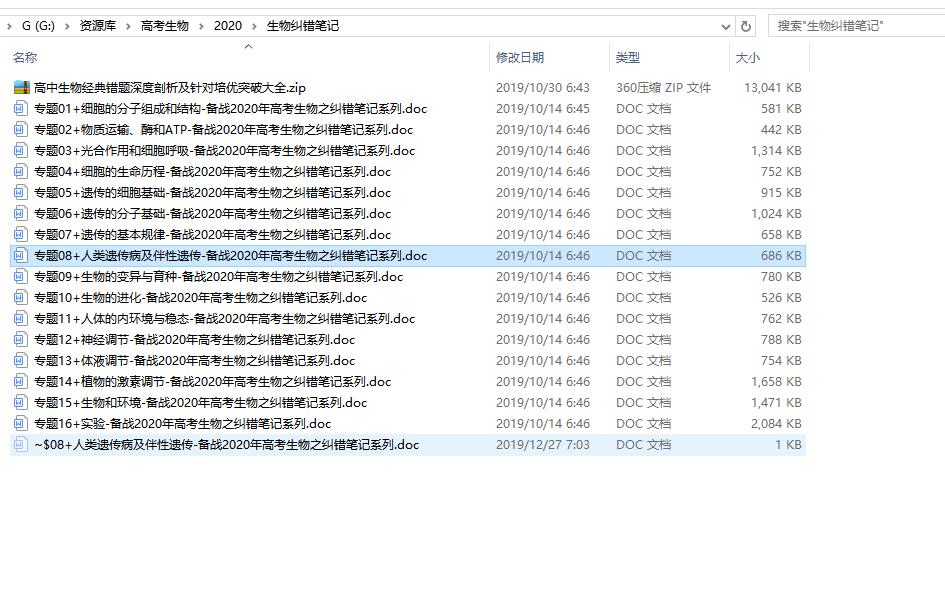Expand the chevron after G (G:) in the path

click(67, 26)
